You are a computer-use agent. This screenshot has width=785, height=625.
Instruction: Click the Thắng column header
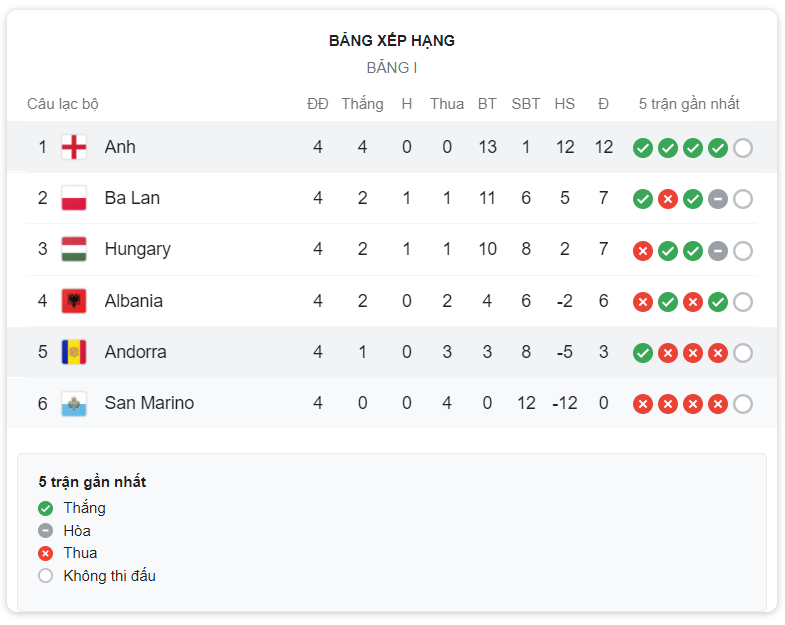click(x=362, y=104)
